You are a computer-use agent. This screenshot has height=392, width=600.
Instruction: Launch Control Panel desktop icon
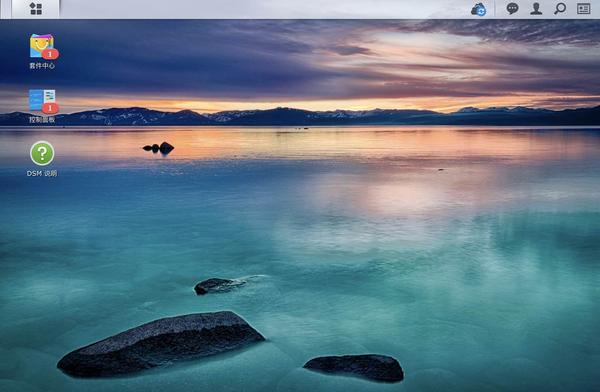[x=42, y=100]
